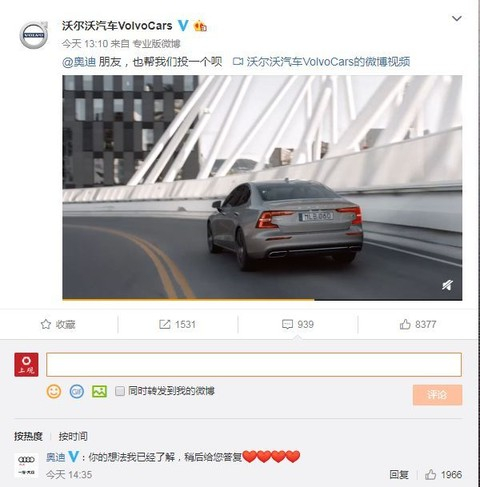Screen dimensions: 480x487
Task: Play the Volvo car video thumbnail
Action: coord(262,187)
